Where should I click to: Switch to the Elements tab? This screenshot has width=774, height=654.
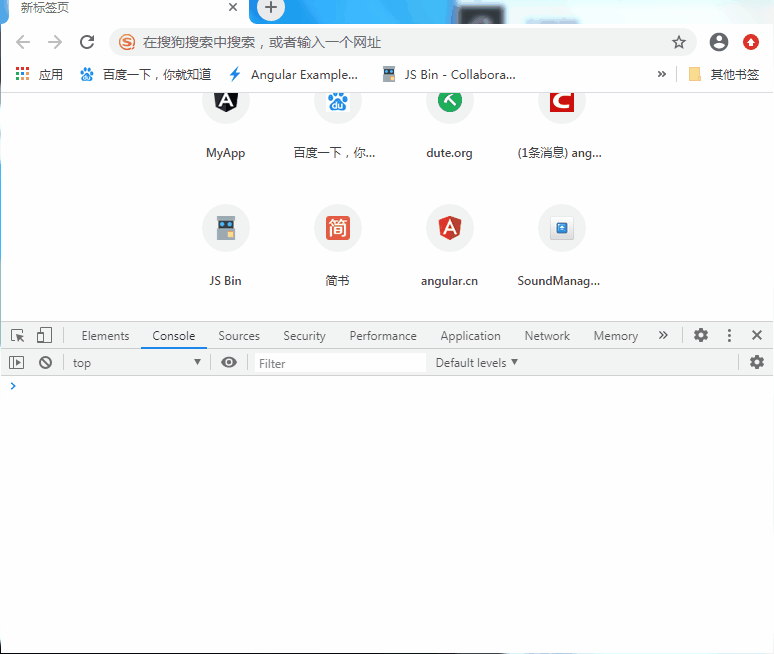coord(105,336)
